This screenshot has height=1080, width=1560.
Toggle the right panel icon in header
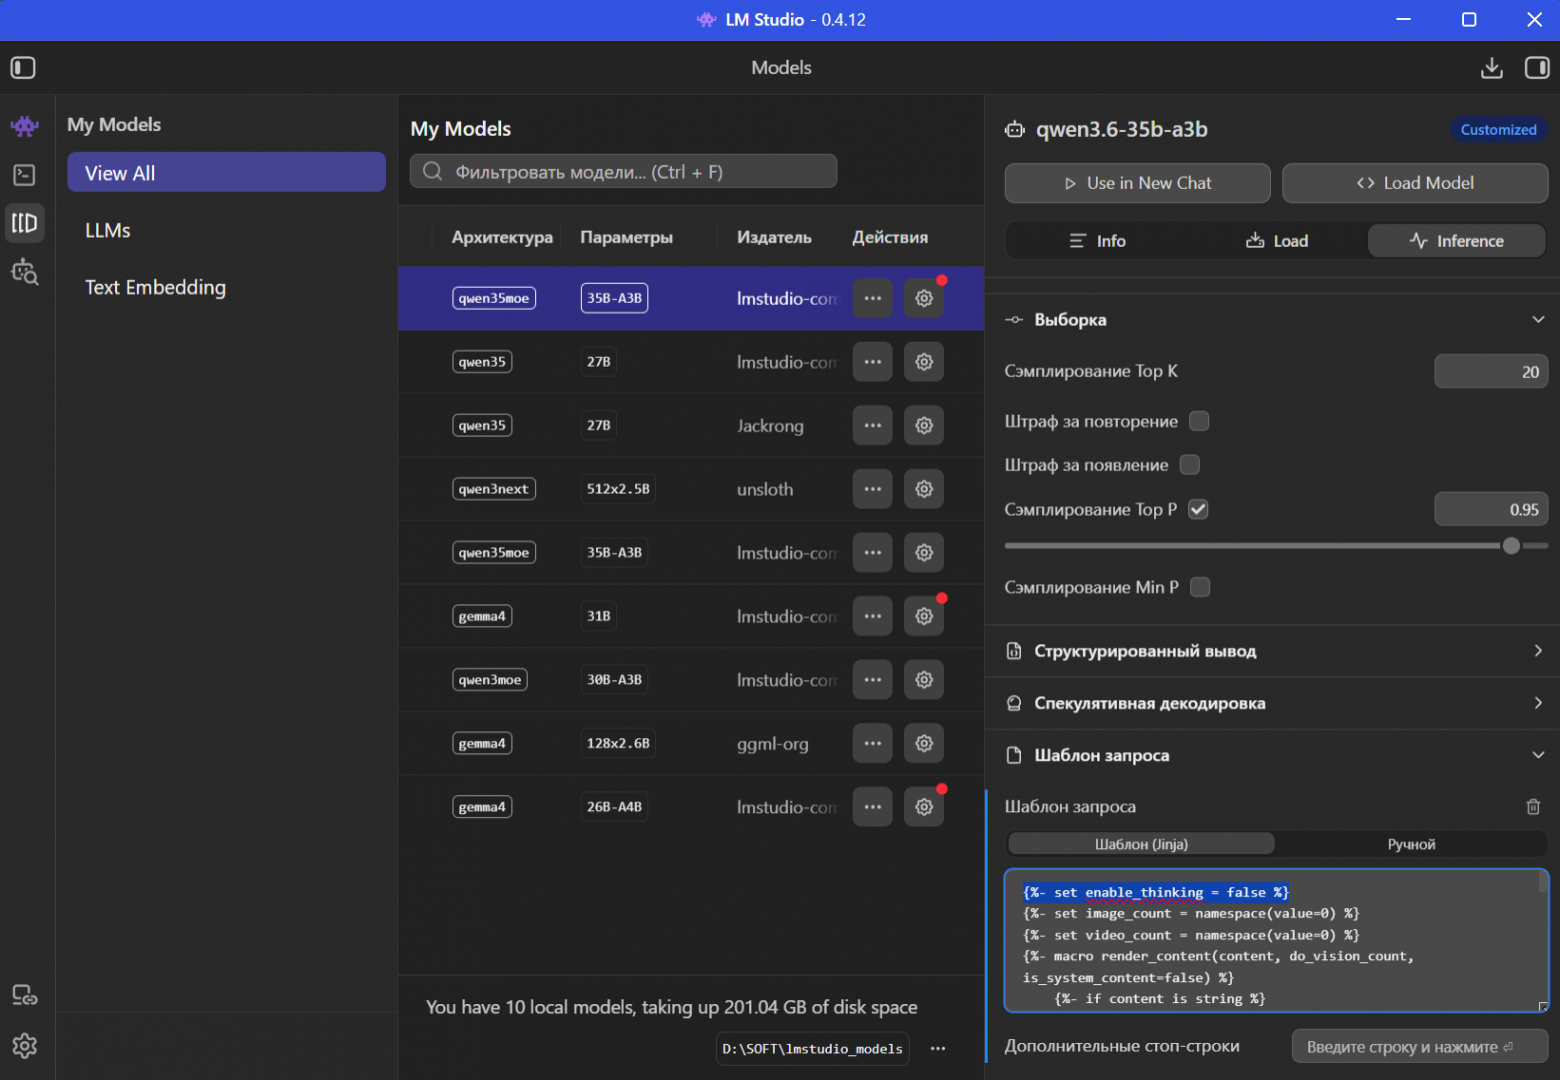click(1536, 68)
